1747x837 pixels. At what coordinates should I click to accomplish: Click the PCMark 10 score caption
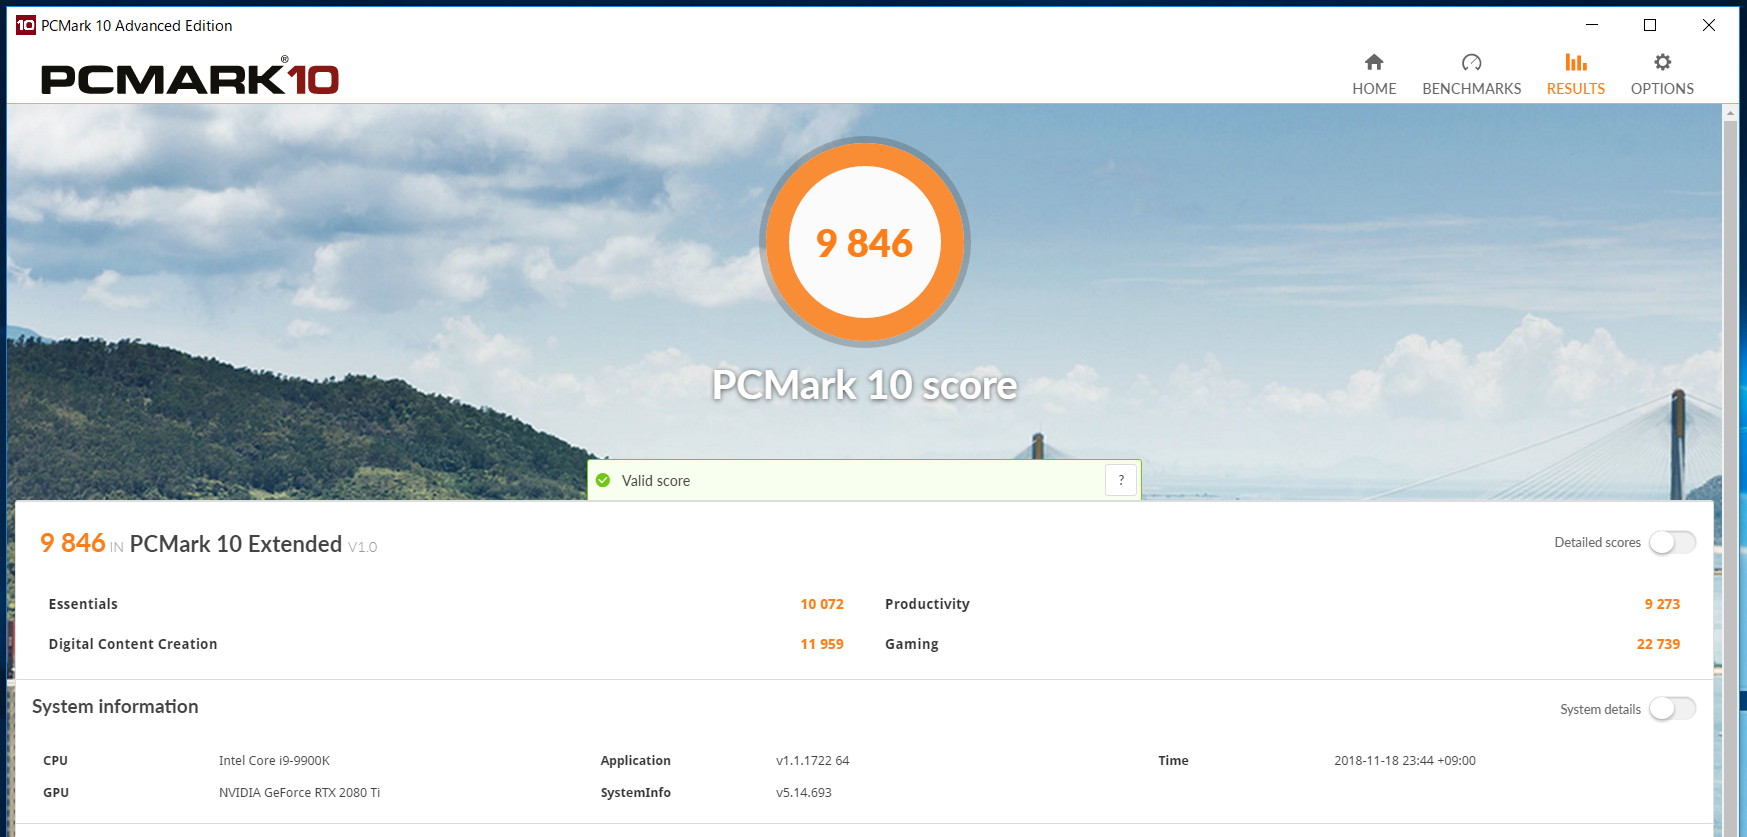tap(865, 385)
